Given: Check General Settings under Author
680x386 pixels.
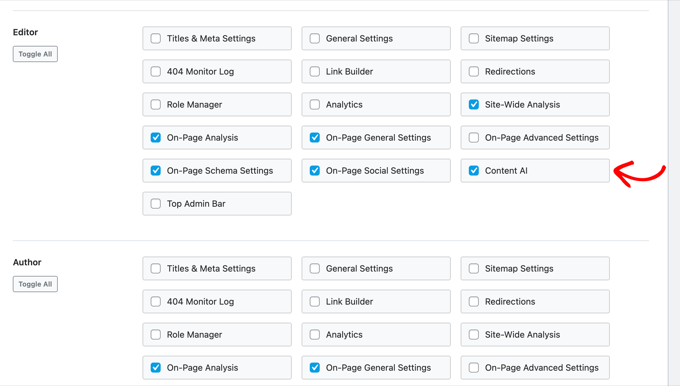Looking at the screenshot, I should point(315,268).
